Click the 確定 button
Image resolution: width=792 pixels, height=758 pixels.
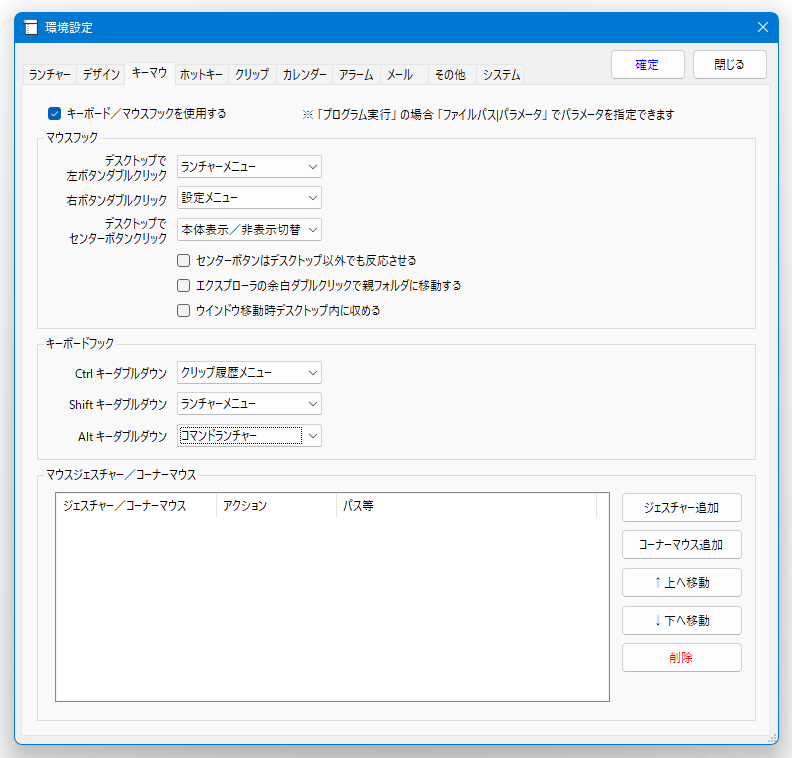[x=648, y=65]
